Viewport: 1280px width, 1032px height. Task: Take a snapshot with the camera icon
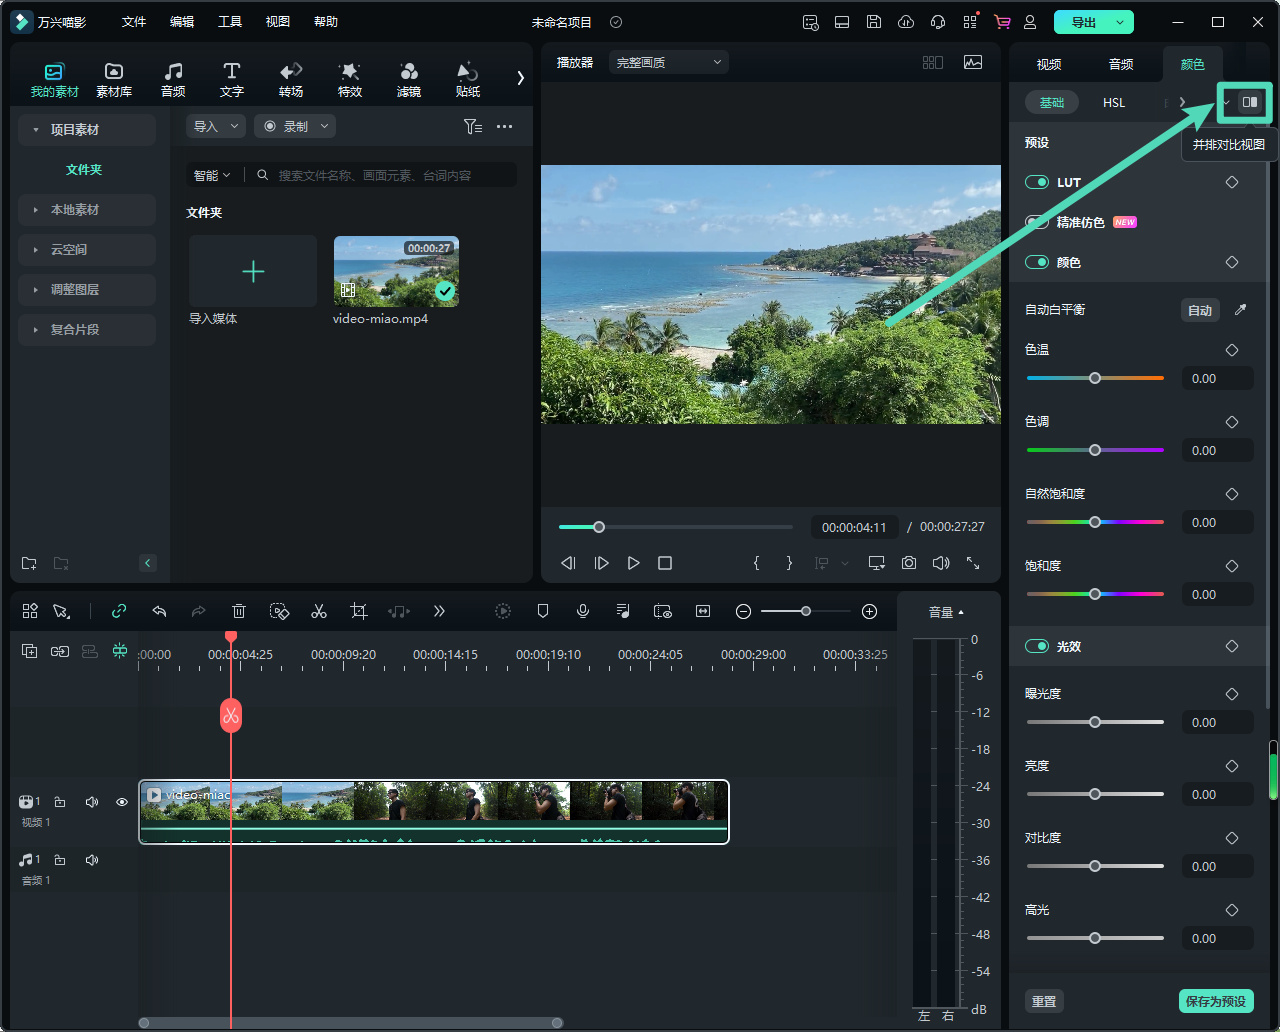coord(908,563)
